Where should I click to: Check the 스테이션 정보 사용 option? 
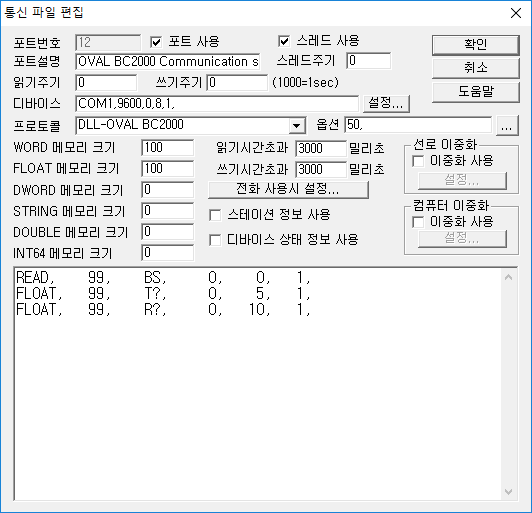click(215, 215)
